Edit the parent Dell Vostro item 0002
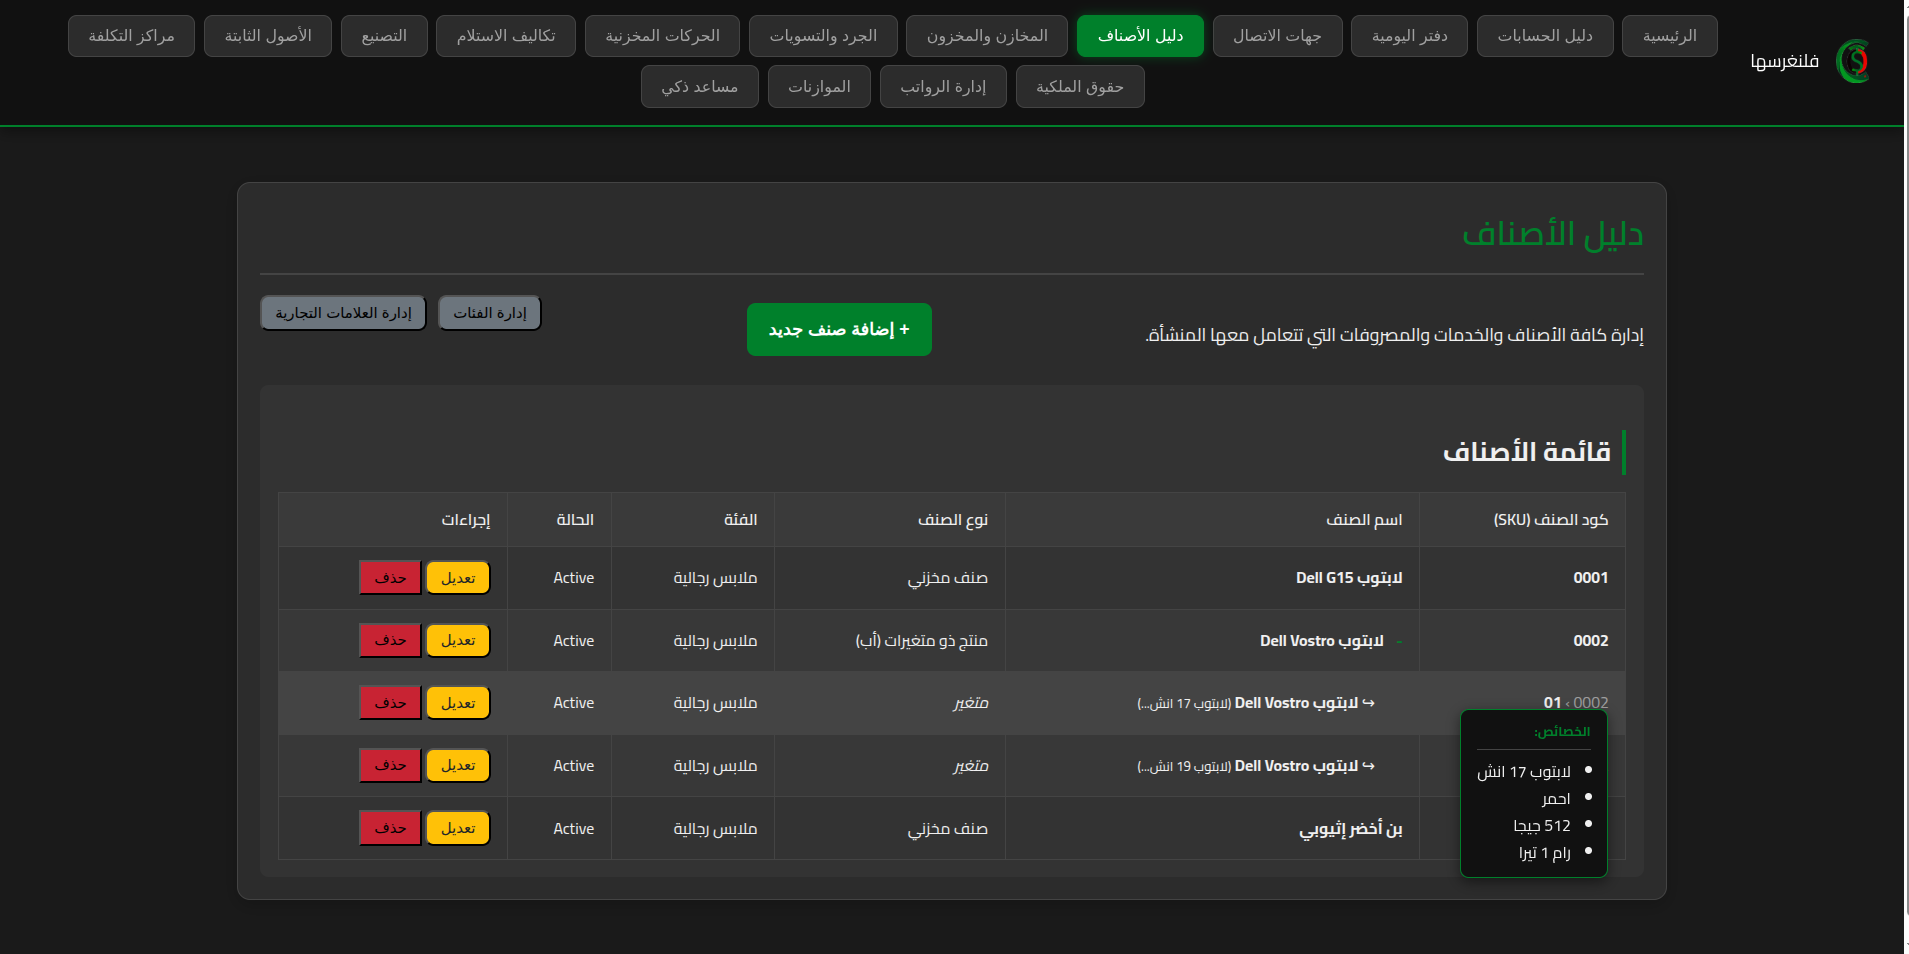1909x954 pixels. click(x=458, y=641)
